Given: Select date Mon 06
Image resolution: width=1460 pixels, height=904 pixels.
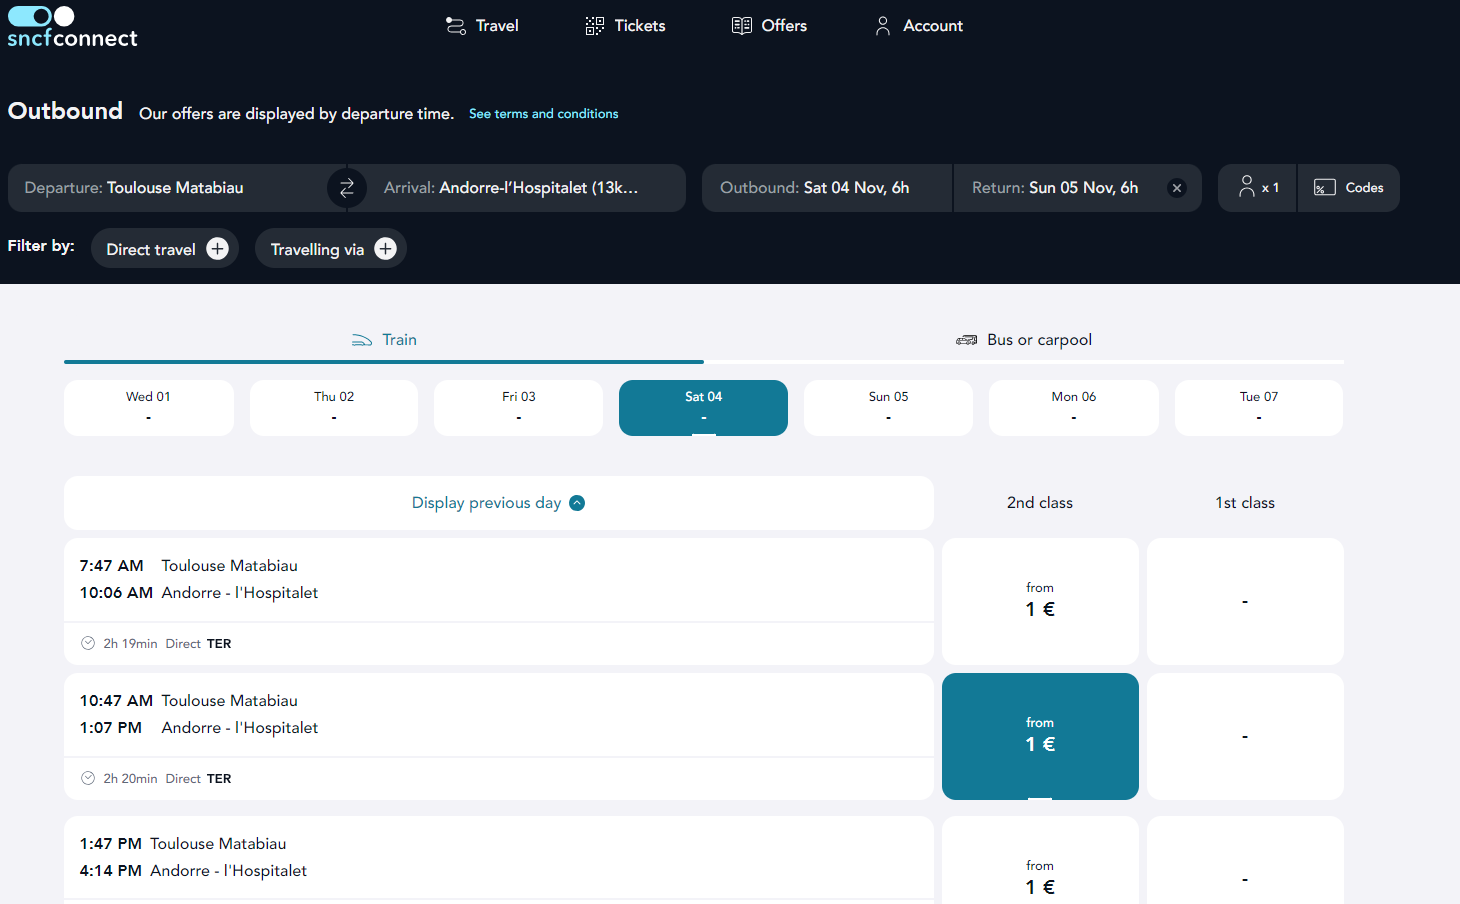Looking at the screenshot, I should pos(1074,408).
